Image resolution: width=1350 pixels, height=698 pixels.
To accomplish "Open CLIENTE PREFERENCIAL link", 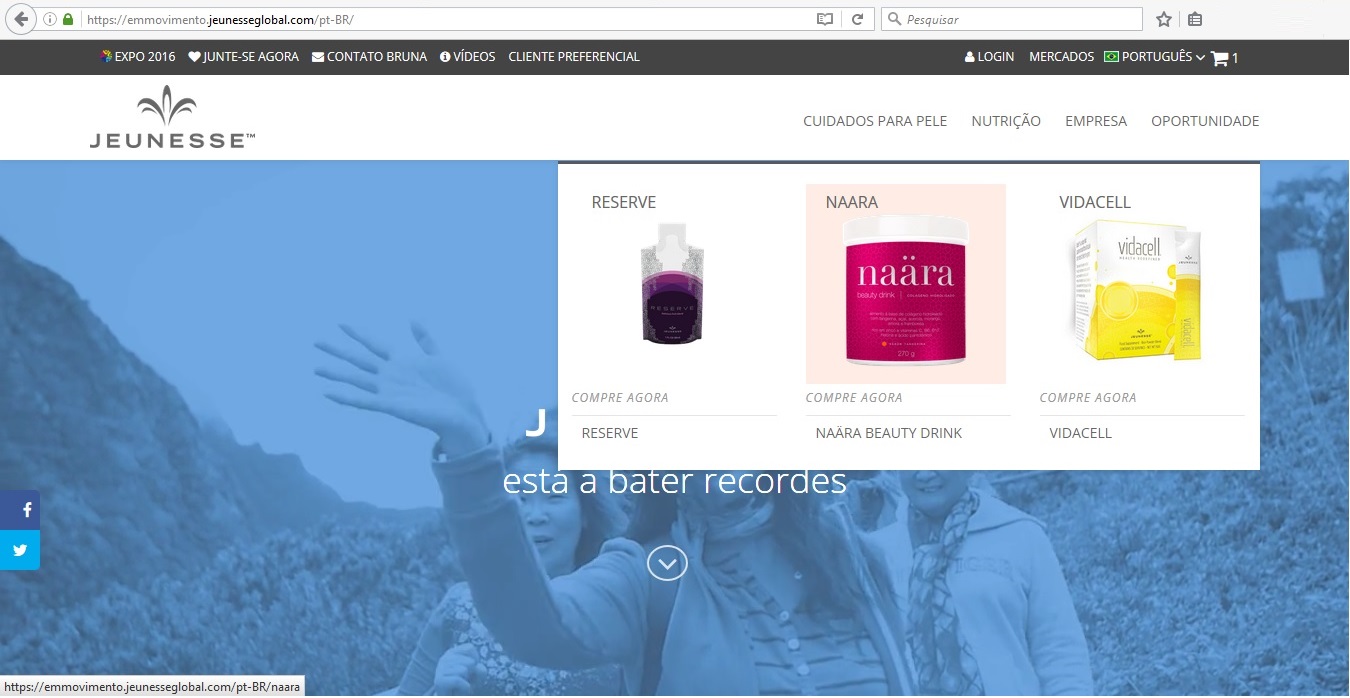I will pos(574,57).
